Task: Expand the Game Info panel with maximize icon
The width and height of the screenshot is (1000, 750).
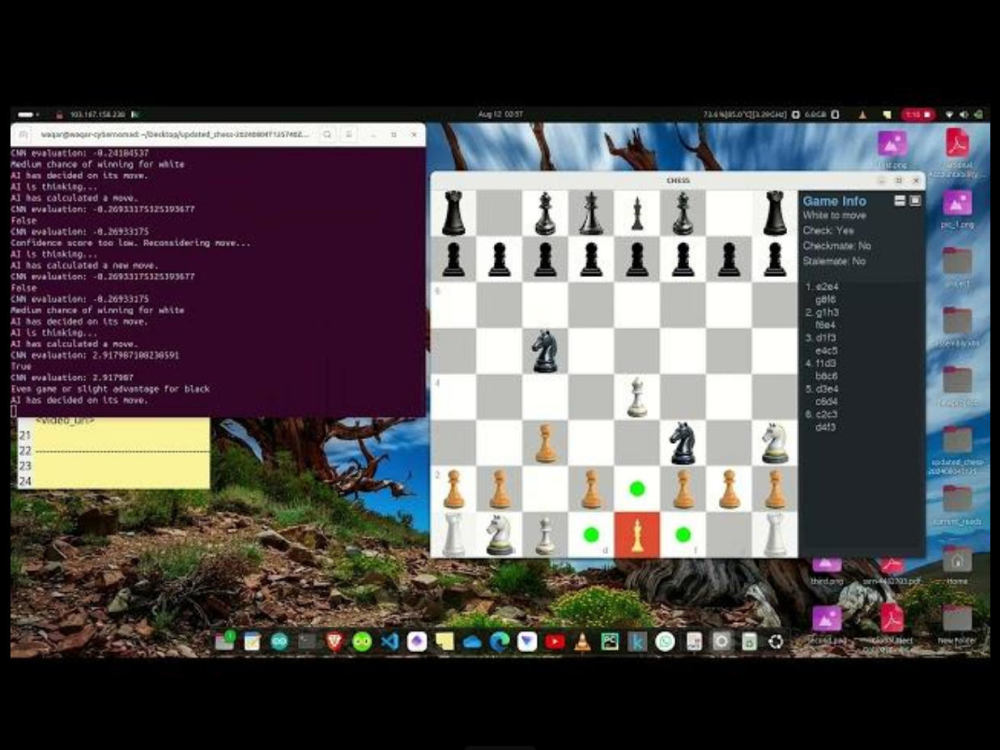Action: pos(915,200)
